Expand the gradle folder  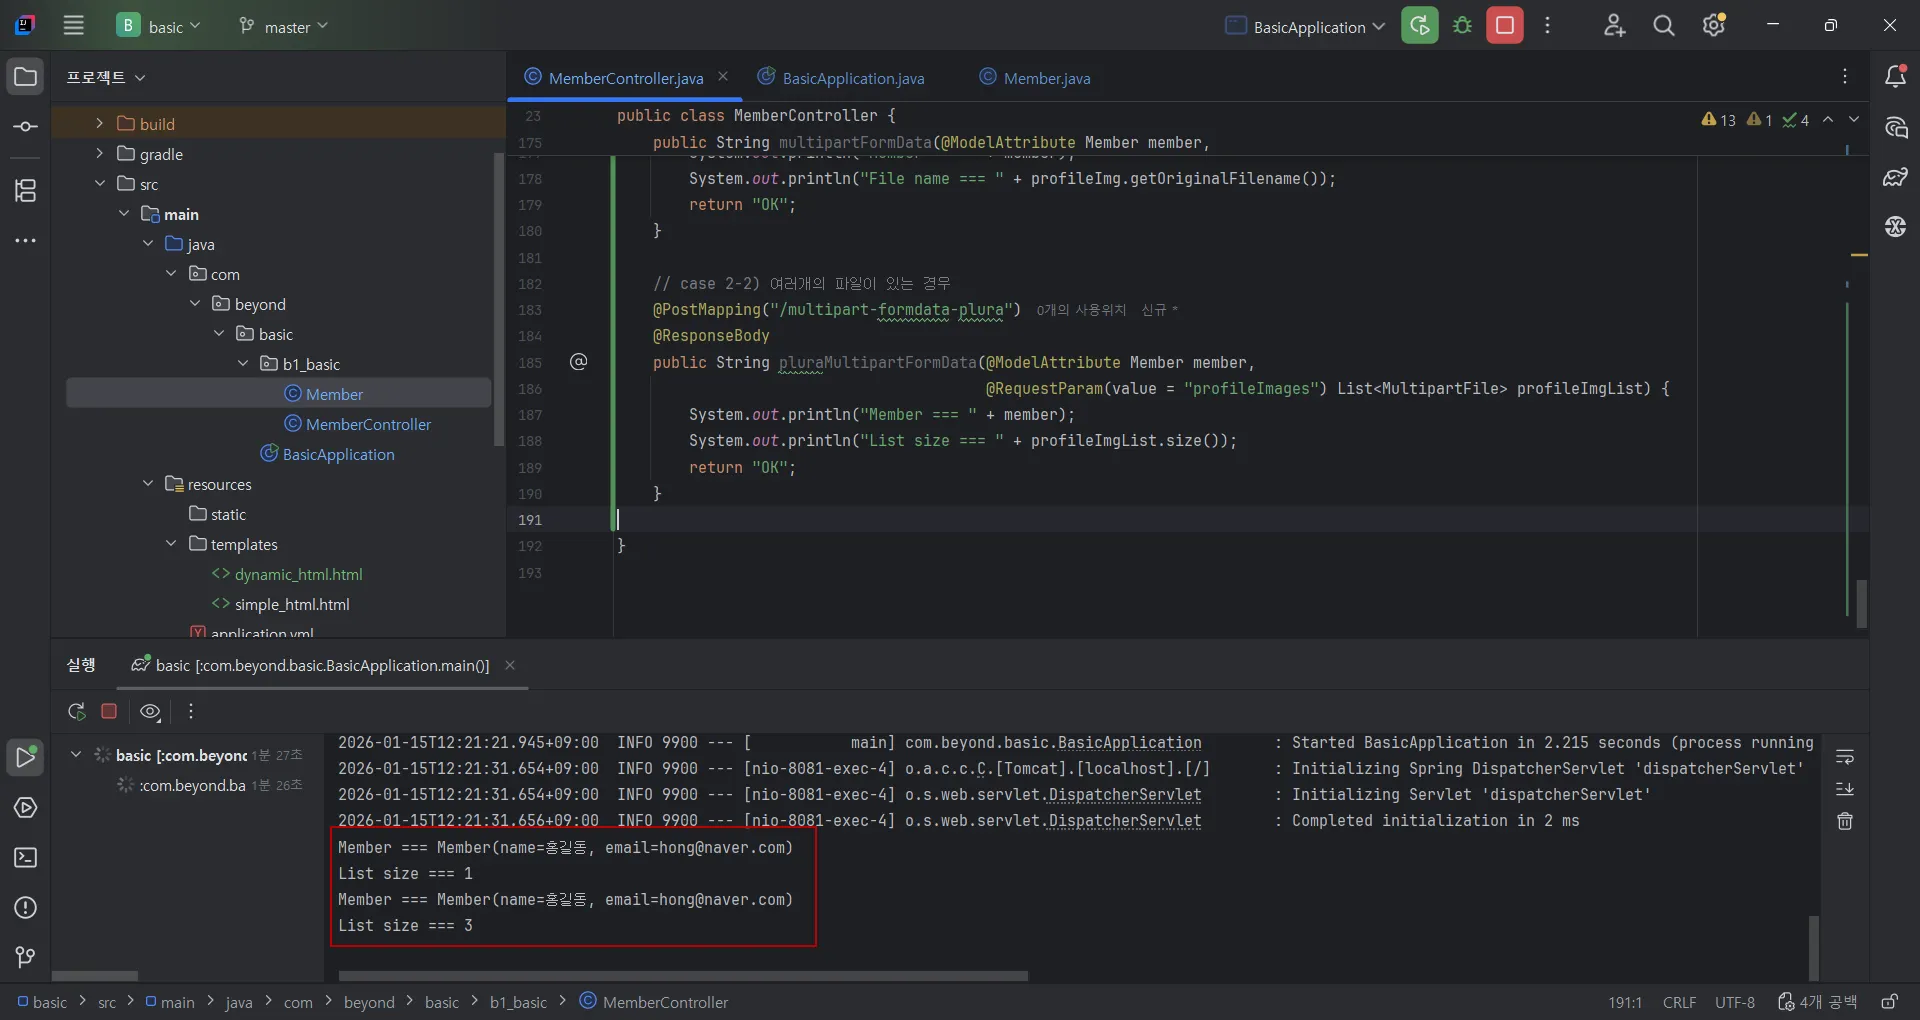(99, 153)
